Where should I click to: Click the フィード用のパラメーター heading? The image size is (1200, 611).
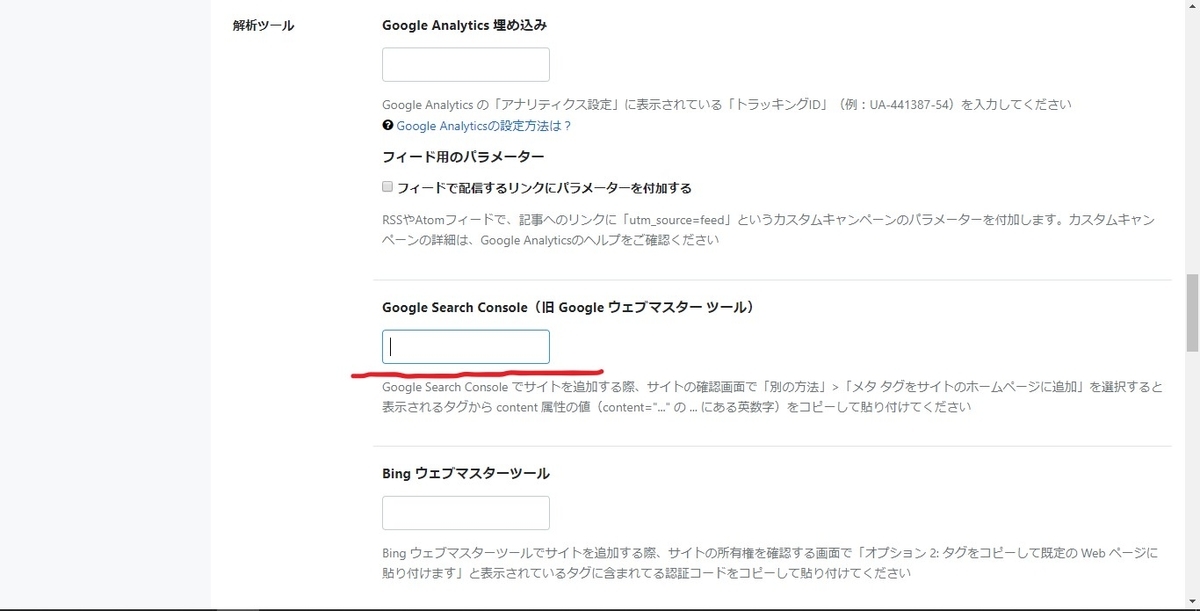coord(463,157)
